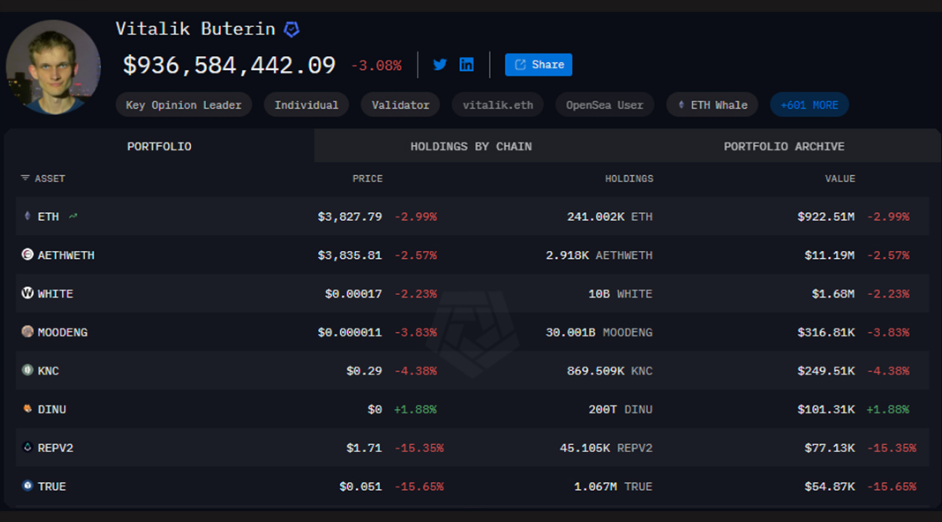Image resolution: width=942 pixels, height=522 pixels.
Task: Switch to the Holdings By Chain tab
Action: pyautogui.click(x=471, y=146)
